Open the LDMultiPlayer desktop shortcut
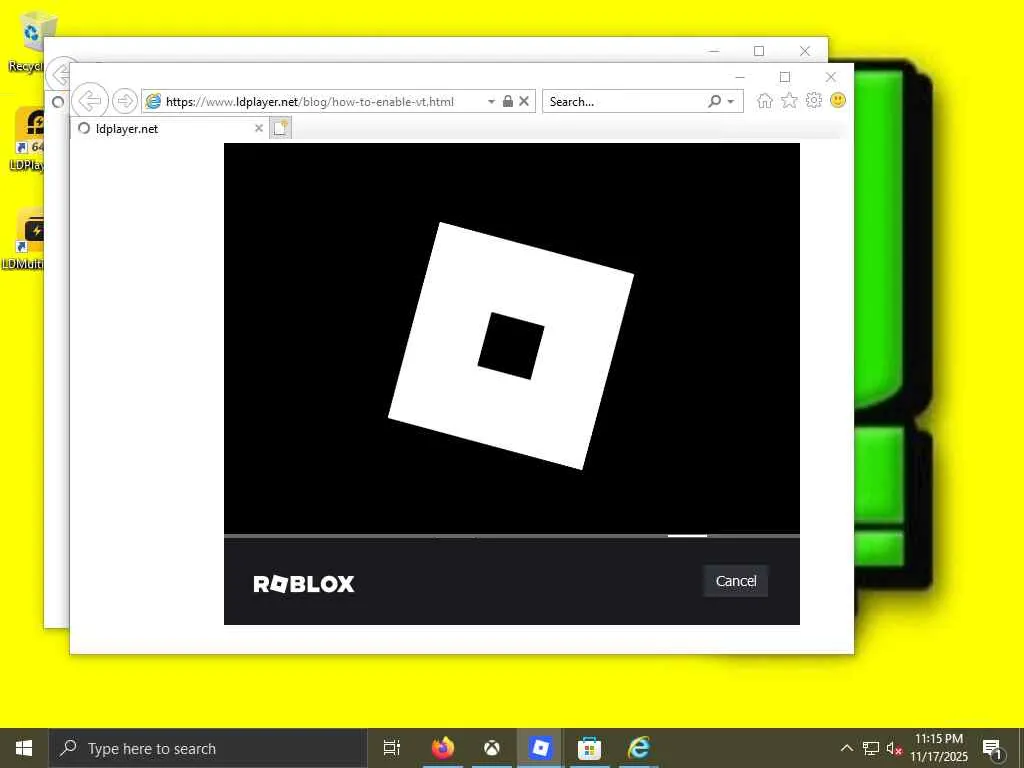Viewport: 1024px width, 768px height. point(23,238)
